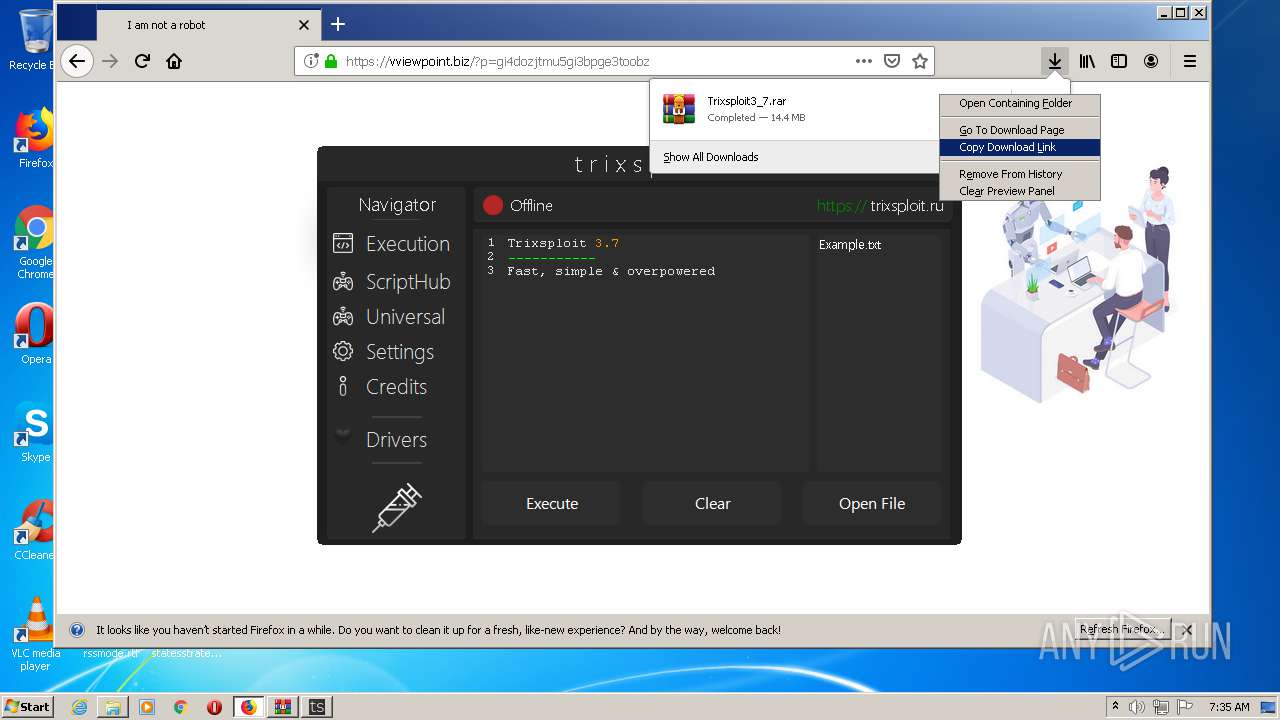Viewport: 1280px width, 720px height.
Task: Open ScriptHub in Navigator
Action: tap(392, 282)
